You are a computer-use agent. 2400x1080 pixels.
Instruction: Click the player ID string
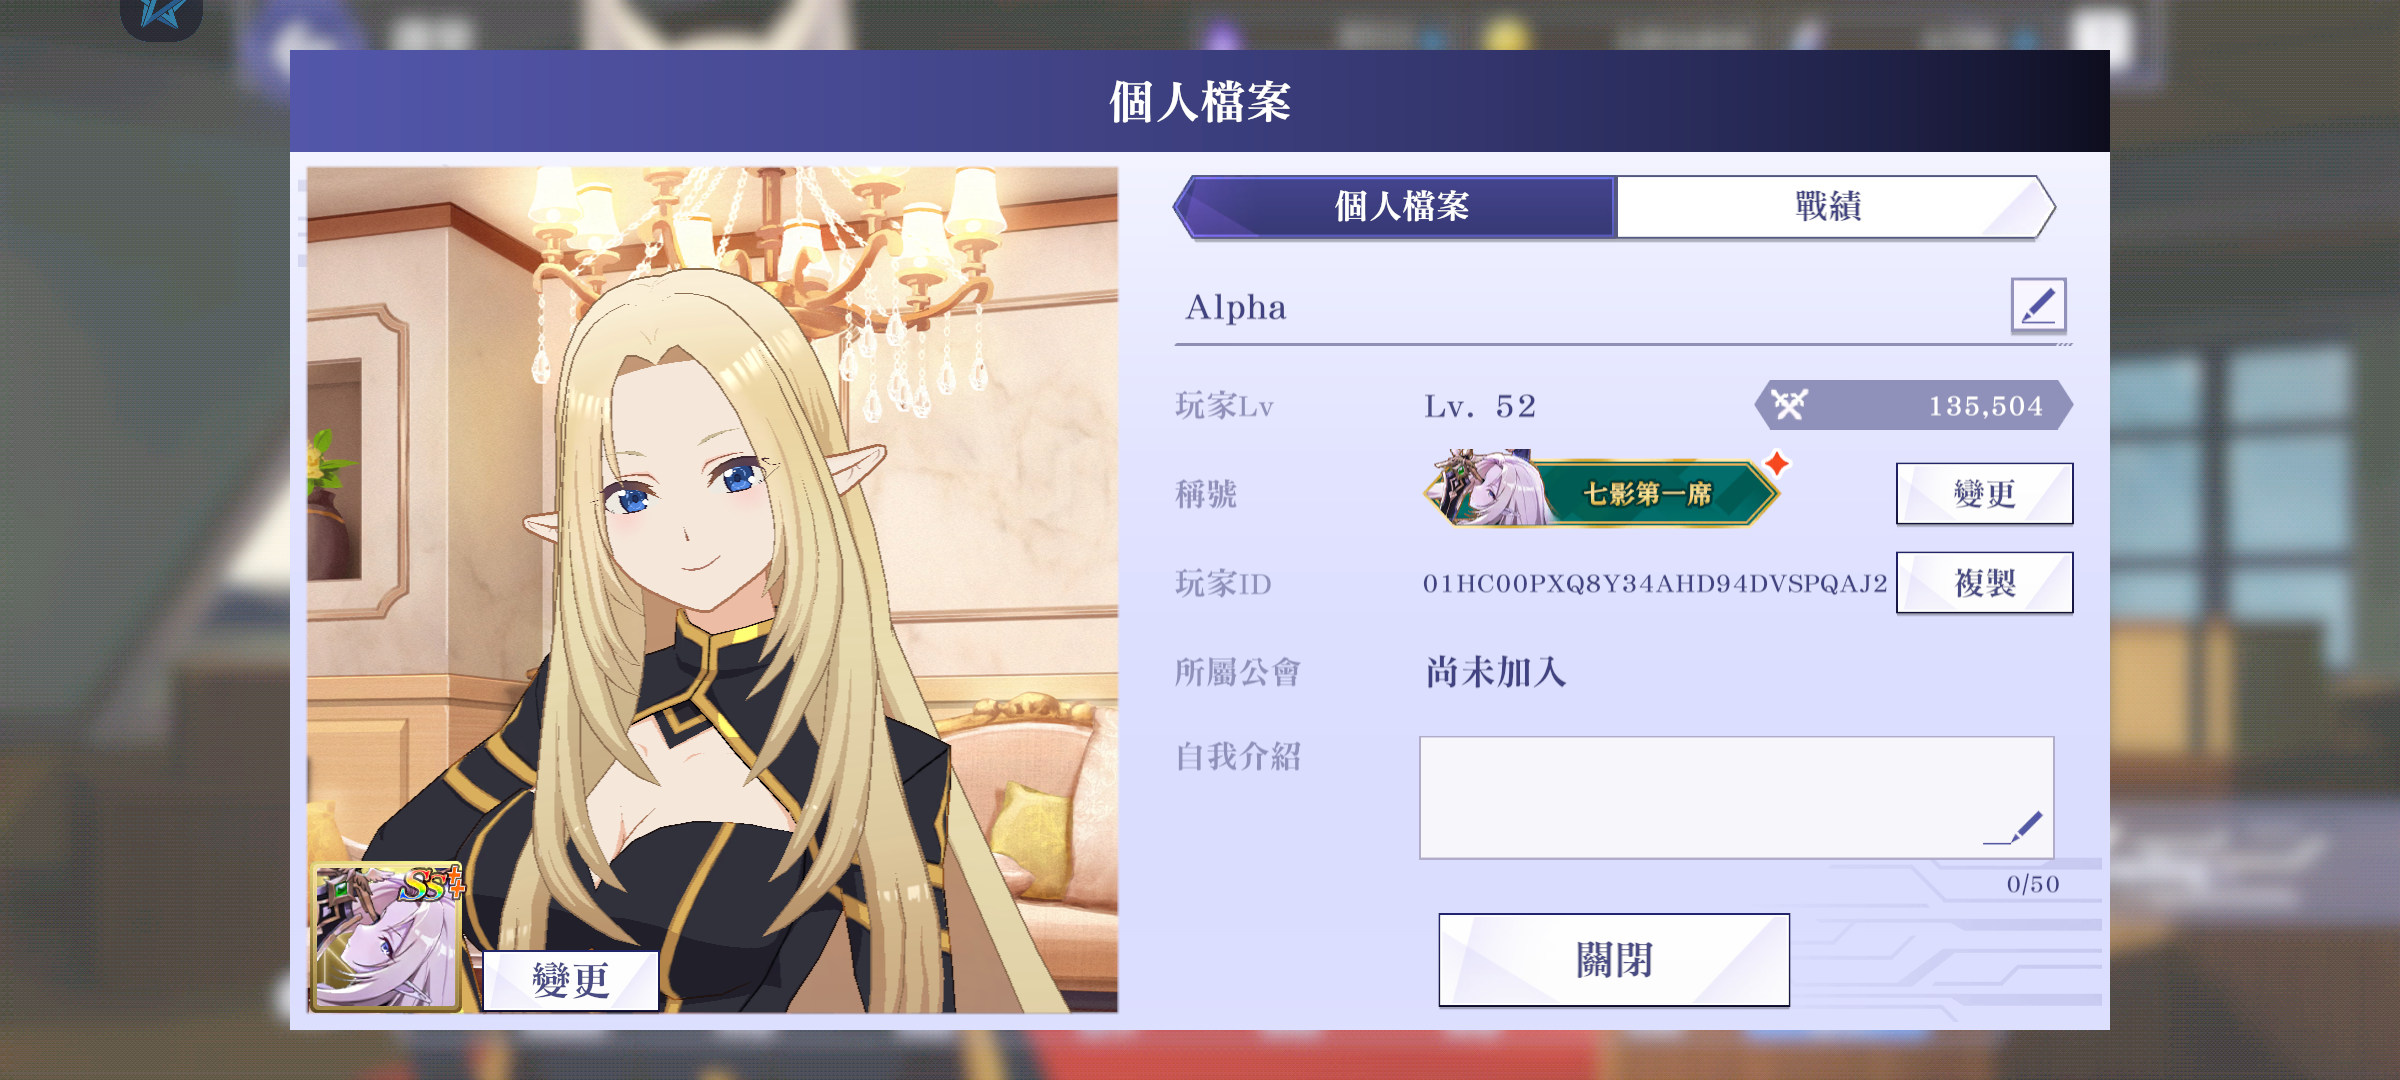point(1654,584)
